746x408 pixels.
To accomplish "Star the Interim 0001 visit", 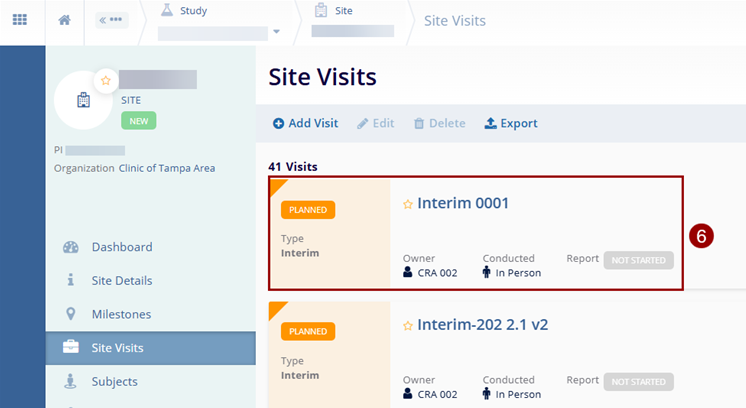I will point(408,204).
